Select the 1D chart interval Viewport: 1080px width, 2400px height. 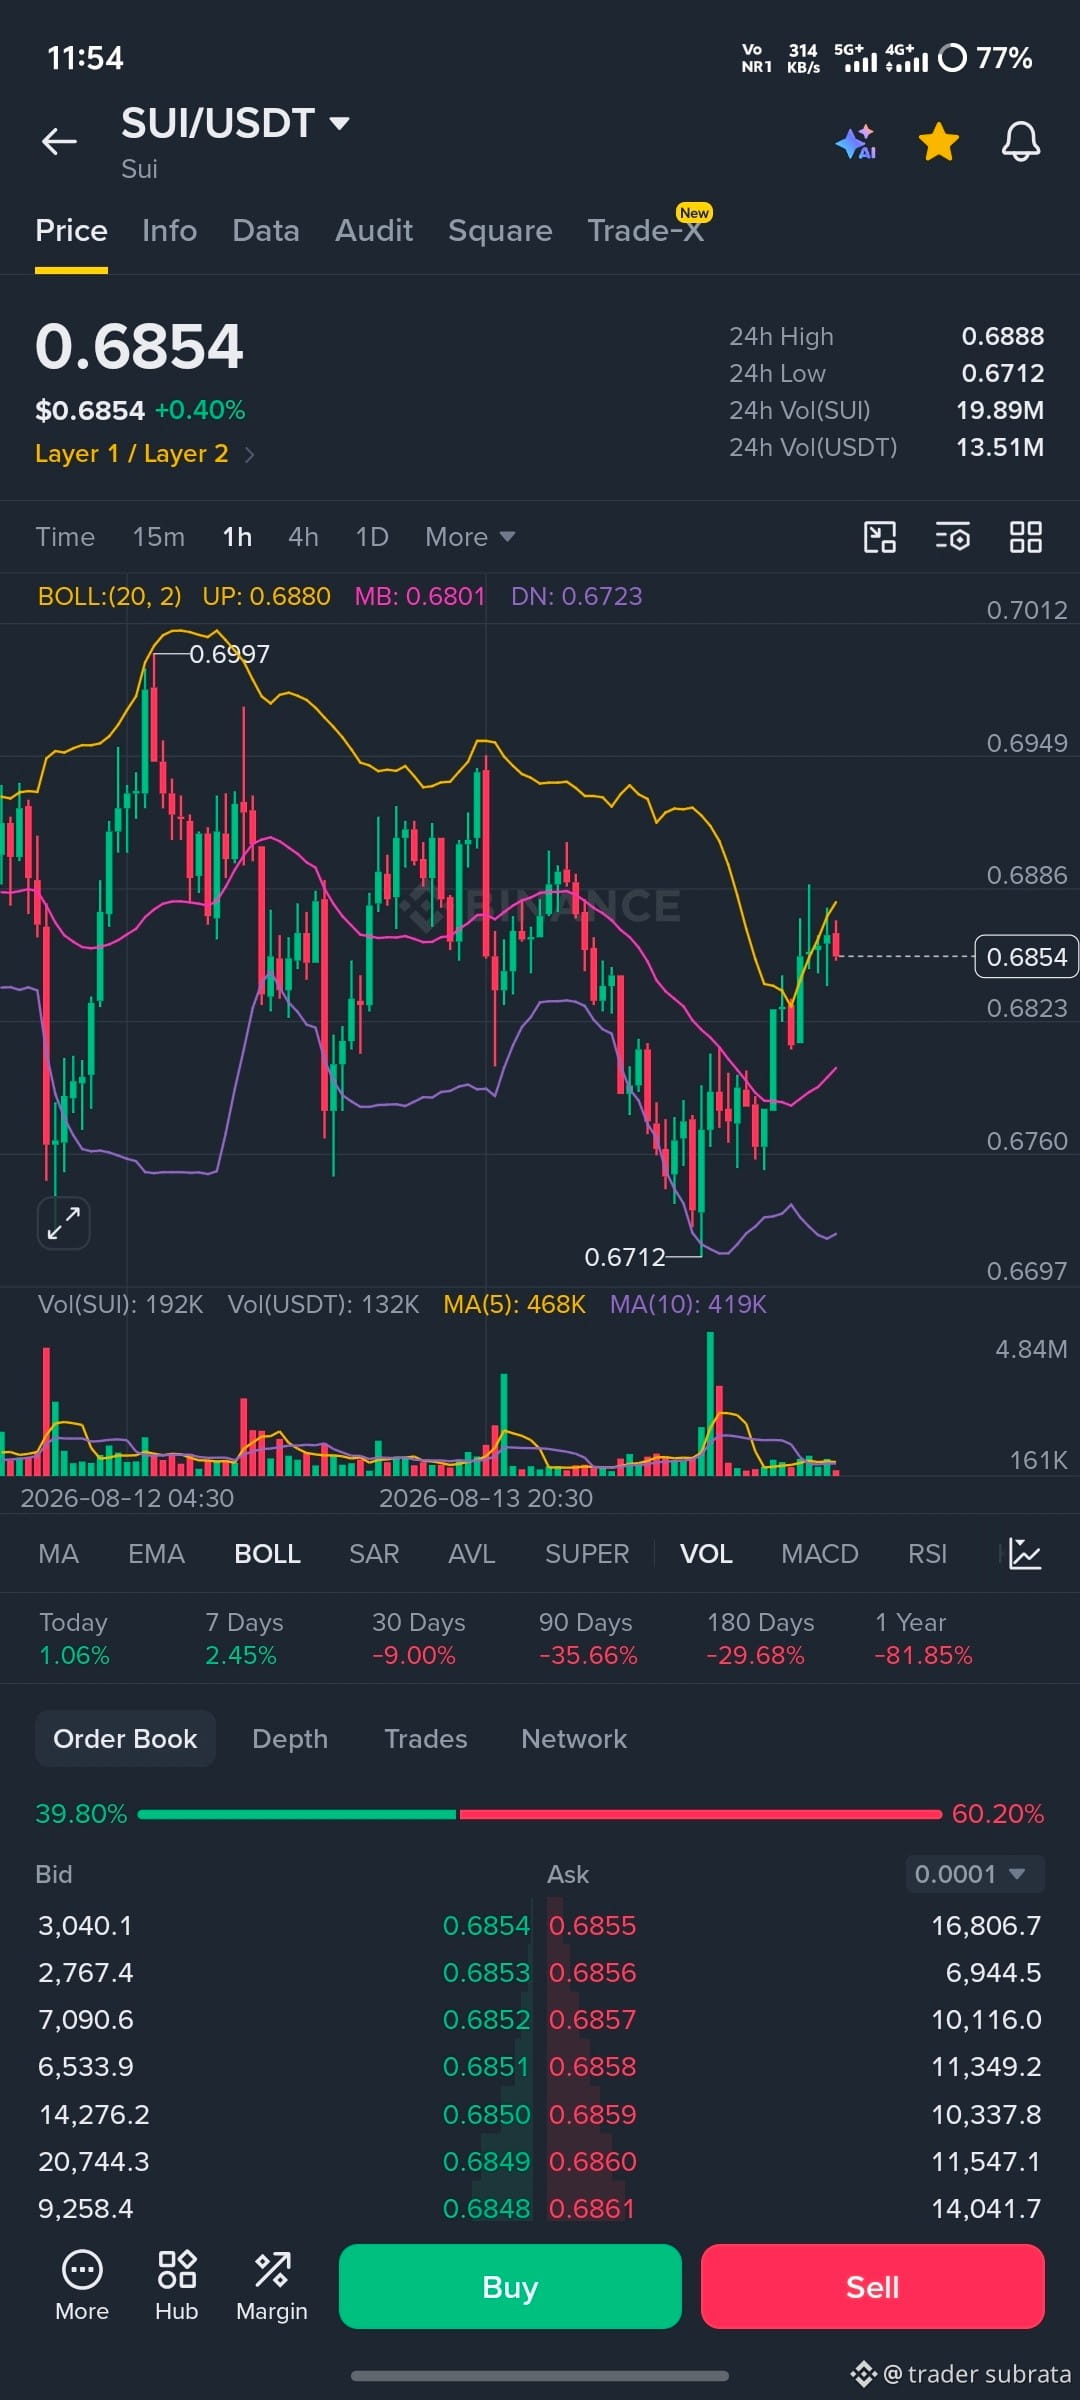click(372, 537)
